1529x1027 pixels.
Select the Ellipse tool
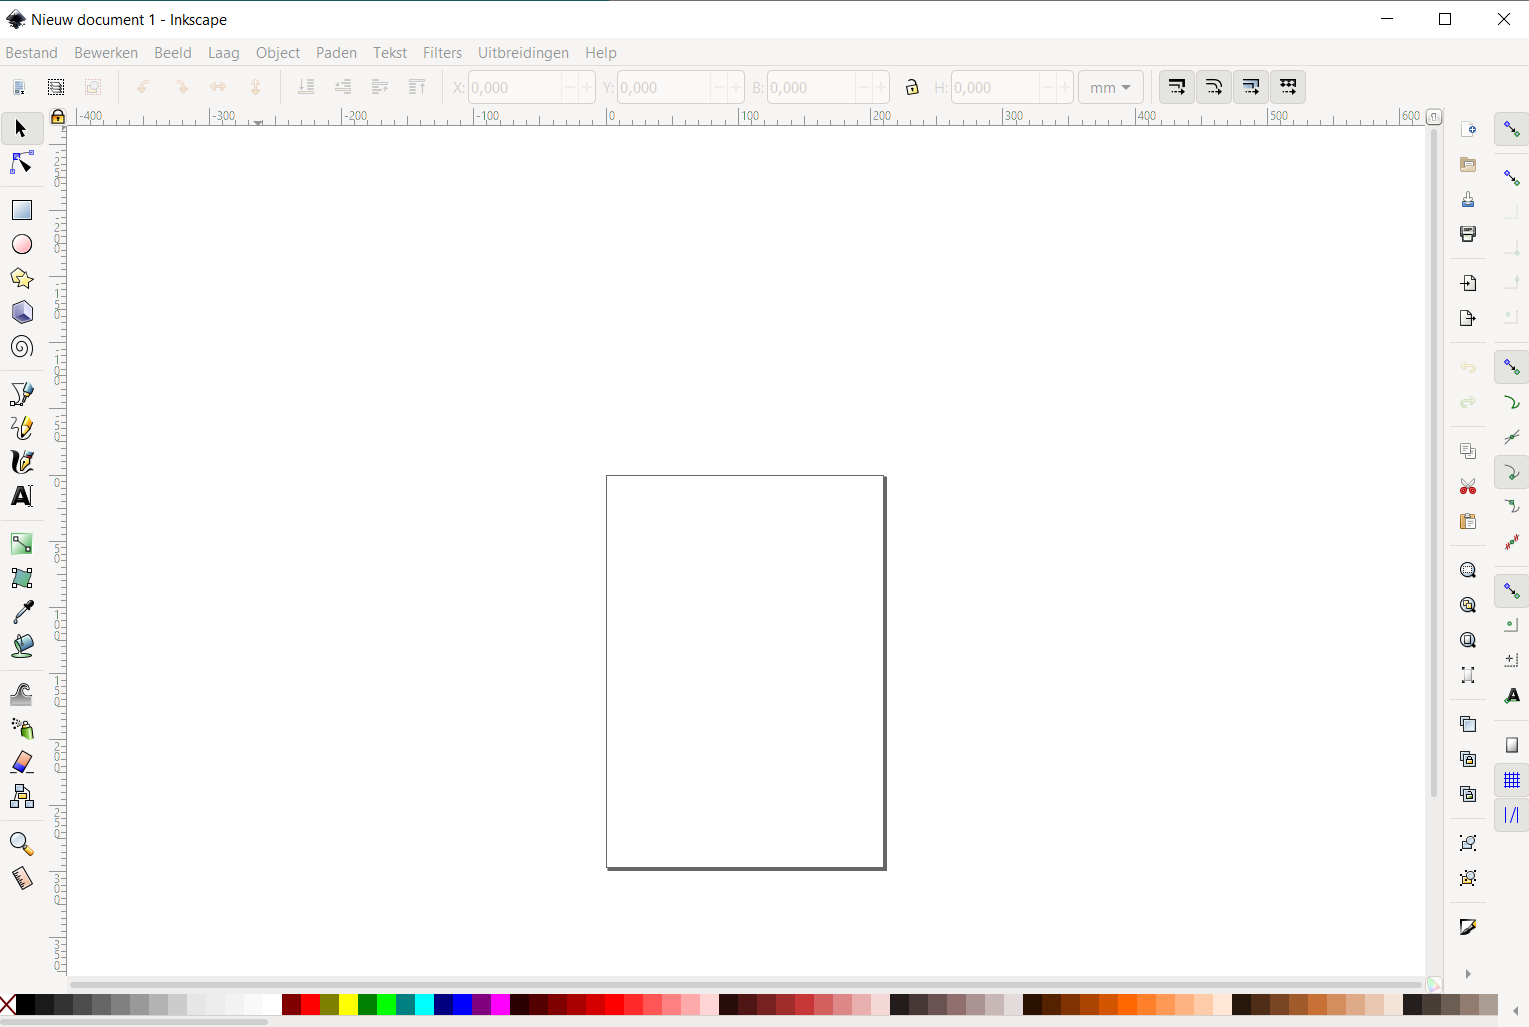(x=22, y=244)
